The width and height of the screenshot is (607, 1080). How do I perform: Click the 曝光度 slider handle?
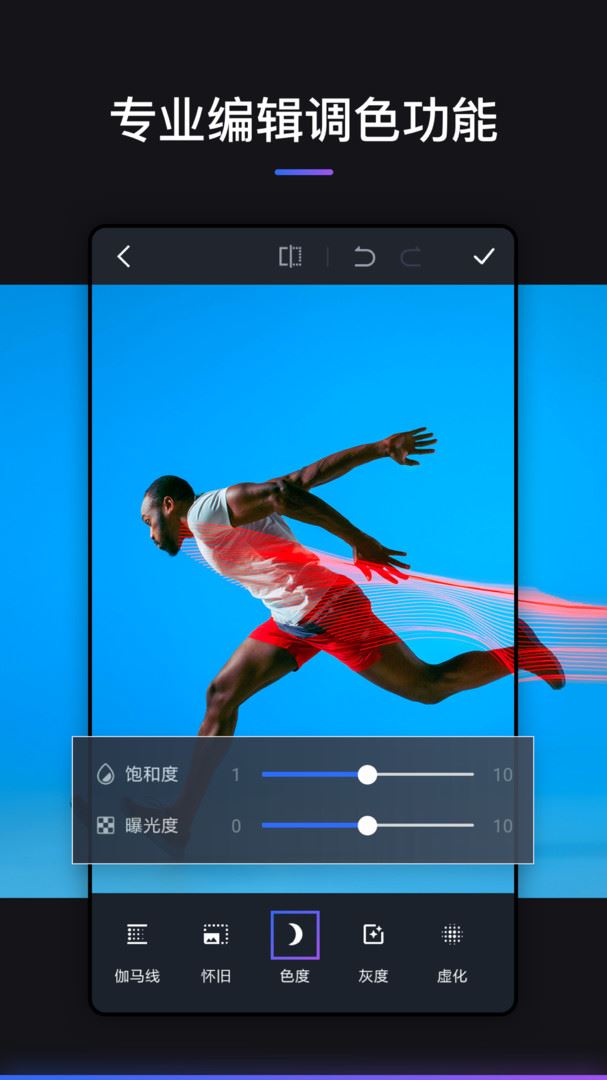pos(367,826)
